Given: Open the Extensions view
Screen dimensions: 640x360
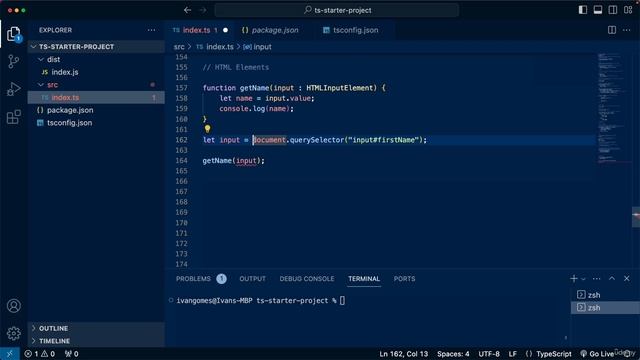Looking at the screenshot, I should pos(13,117).
